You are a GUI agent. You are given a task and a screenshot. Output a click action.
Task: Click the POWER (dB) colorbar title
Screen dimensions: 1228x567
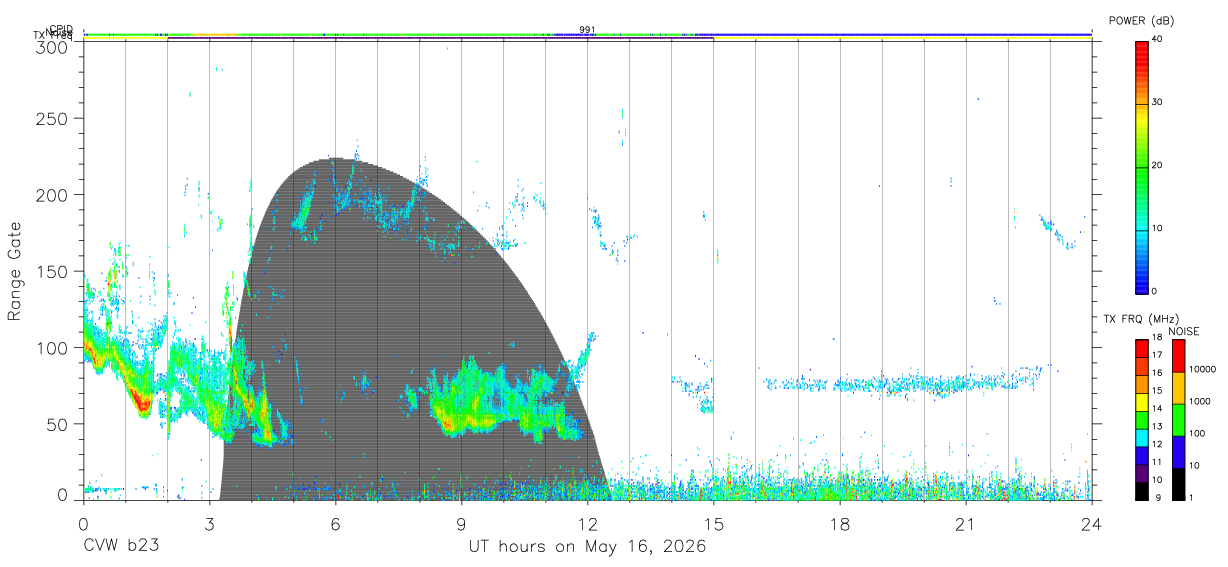(x=1142, y=20)
